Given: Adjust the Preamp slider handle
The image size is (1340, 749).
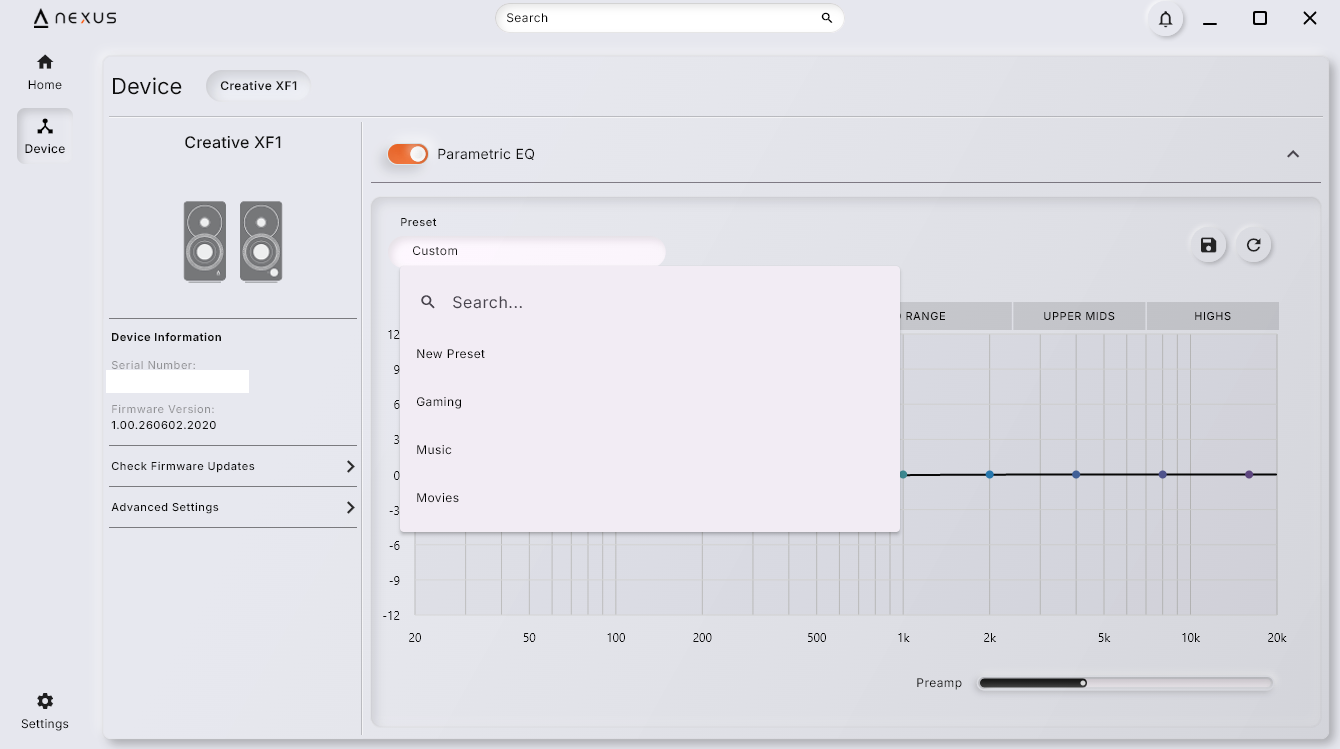Looking at the screenshot, I should coord(1083,683).
